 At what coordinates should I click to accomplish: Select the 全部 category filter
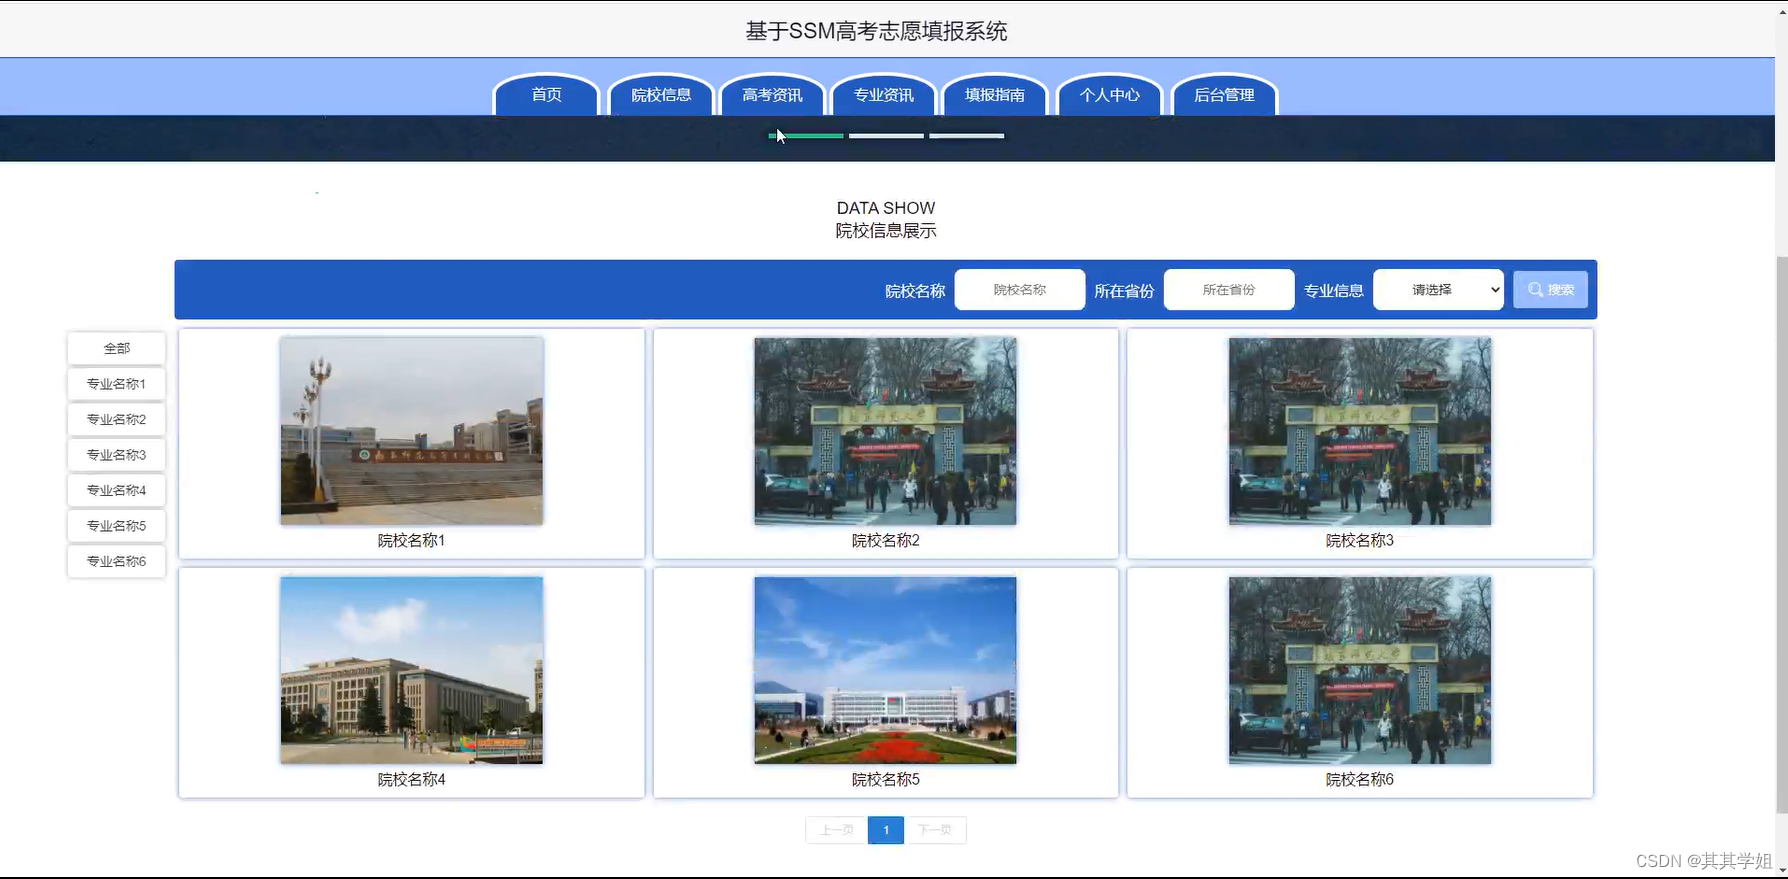tap(116, 348)
